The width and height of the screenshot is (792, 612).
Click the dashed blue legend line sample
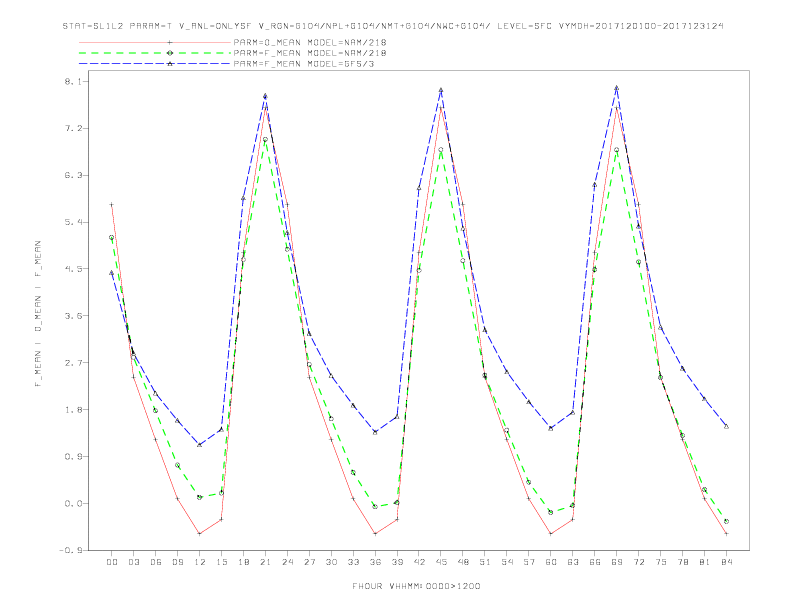coord(155,64)
